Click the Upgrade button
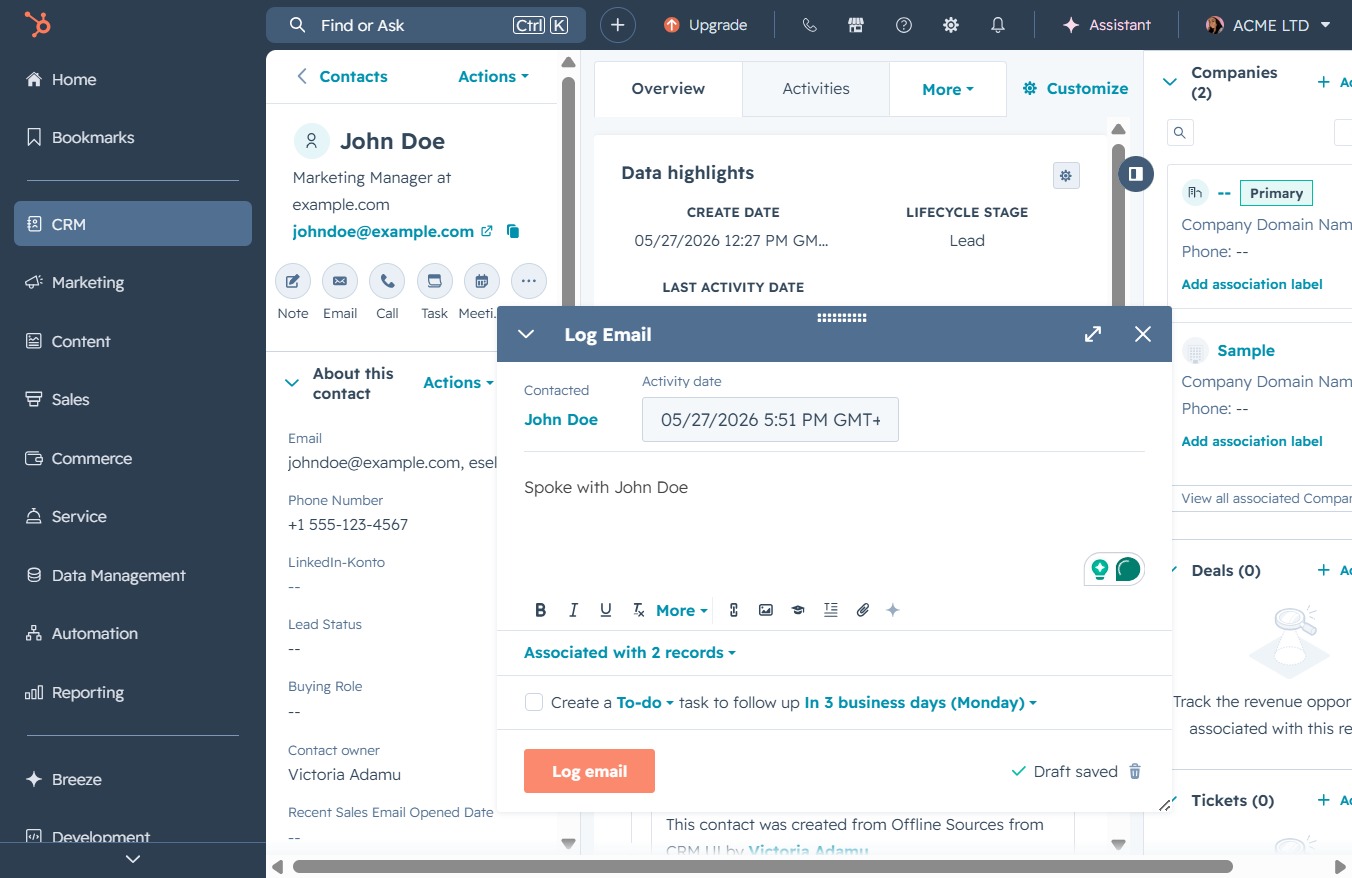This screenshot has height=878, width=1352. coord(706,25)
